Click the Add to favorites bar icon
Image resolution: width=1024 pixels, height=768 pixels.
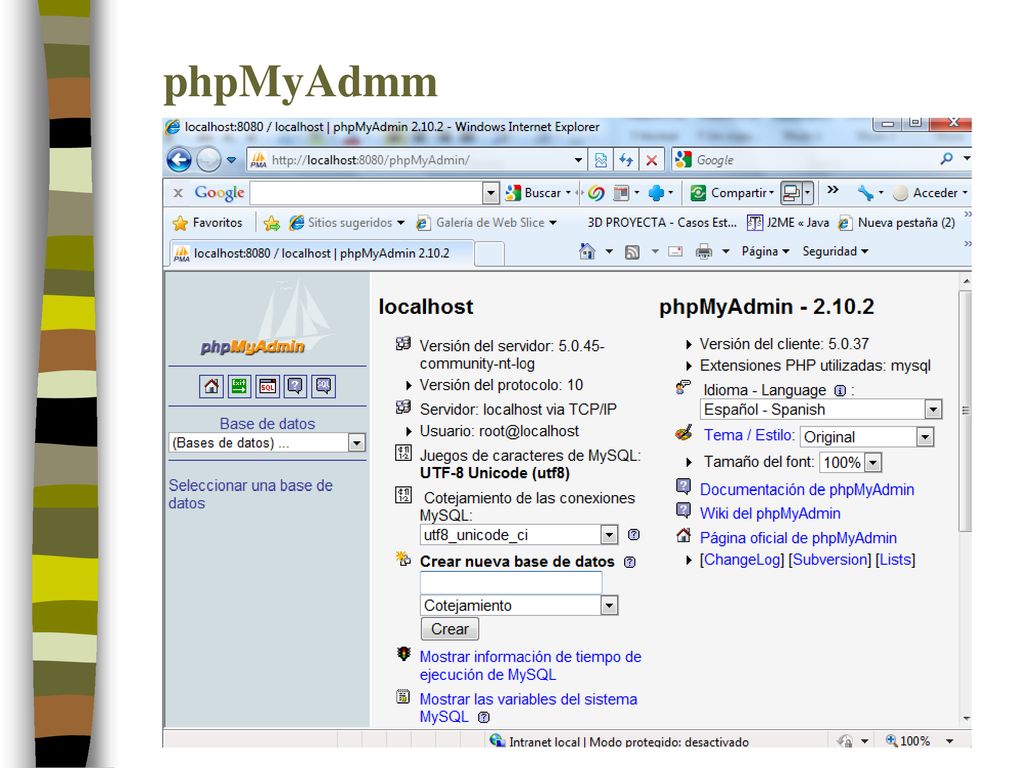click(272, 223)
